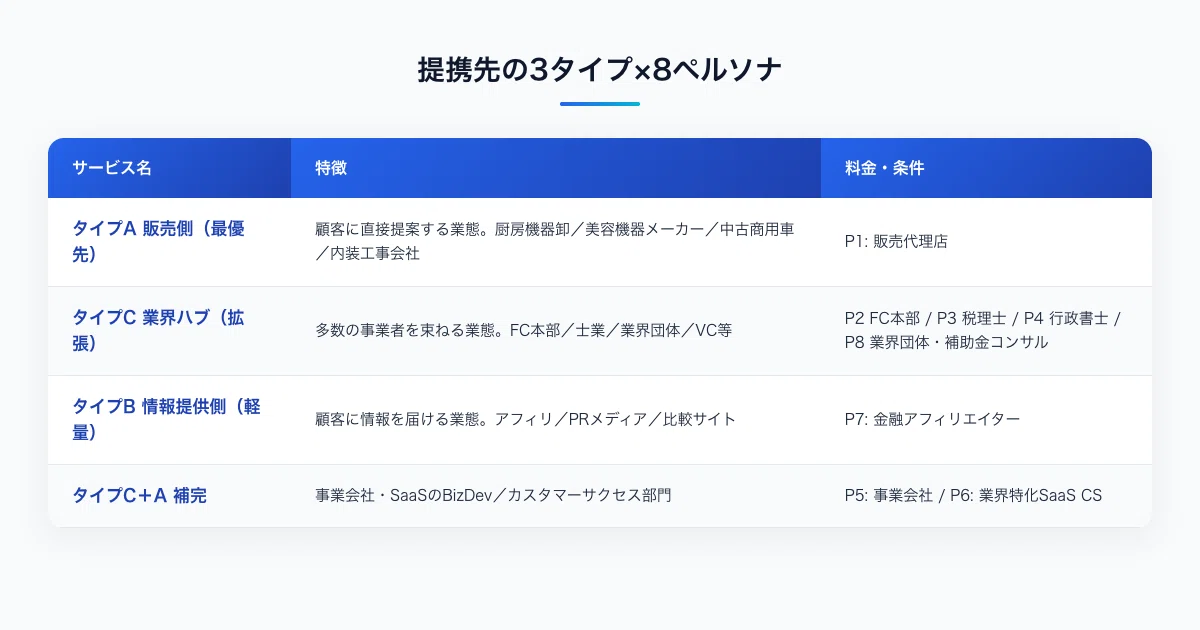Image resolution: width=1200 pixels, height=630 pixels.
Task: Click the P2 FC本部 / P3 税理士 cell
Action: point(984,330)
